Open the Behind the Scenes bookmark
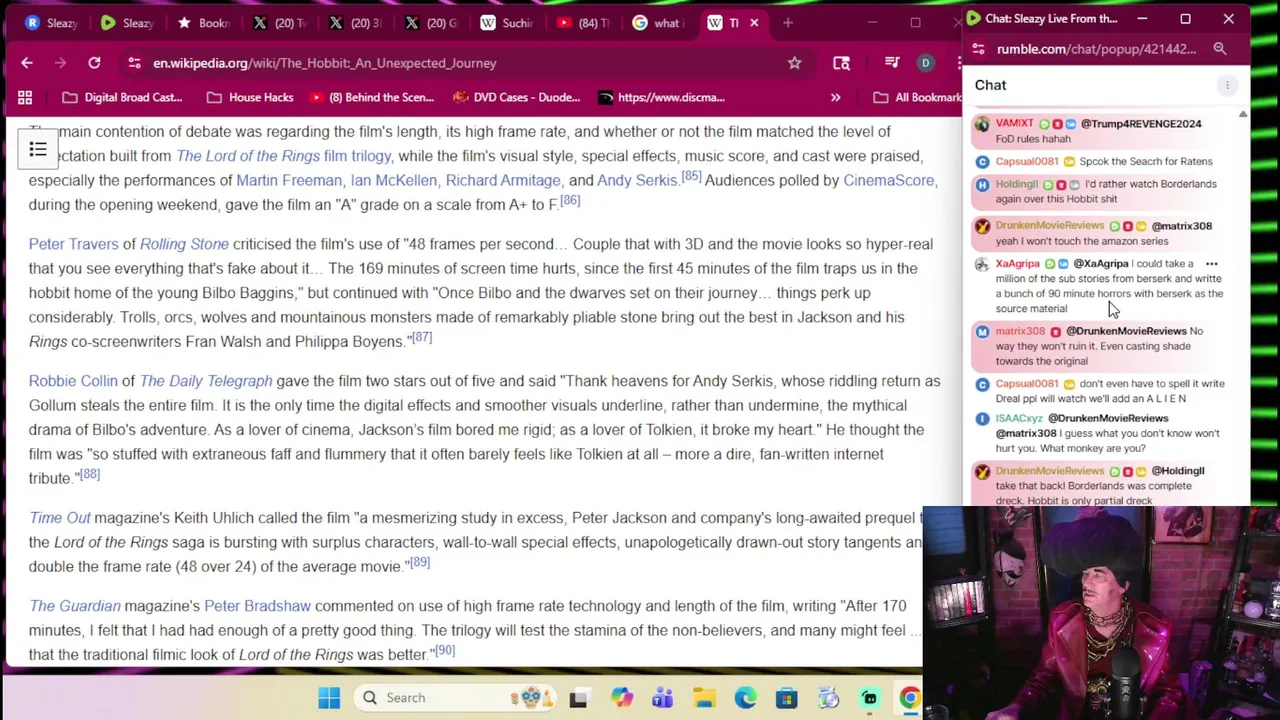 click(372, 97)
